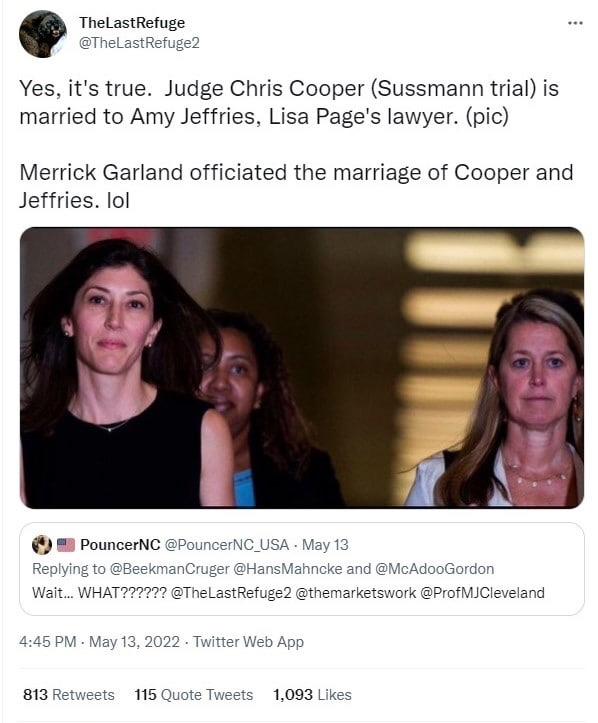Click TheLastRefuge profile avatar
Viewport: 598px width, 723px height.
pos(42,34)
